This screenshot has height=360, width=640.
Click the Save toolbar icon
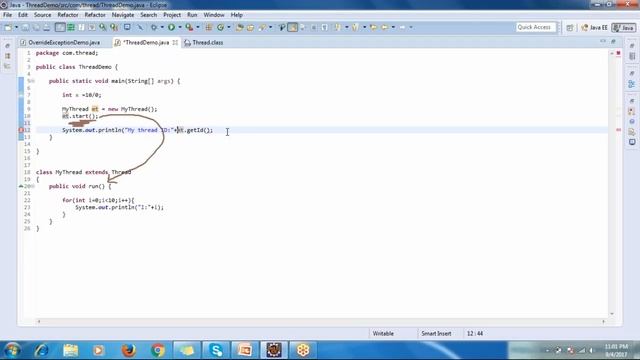tap(25, 27)
